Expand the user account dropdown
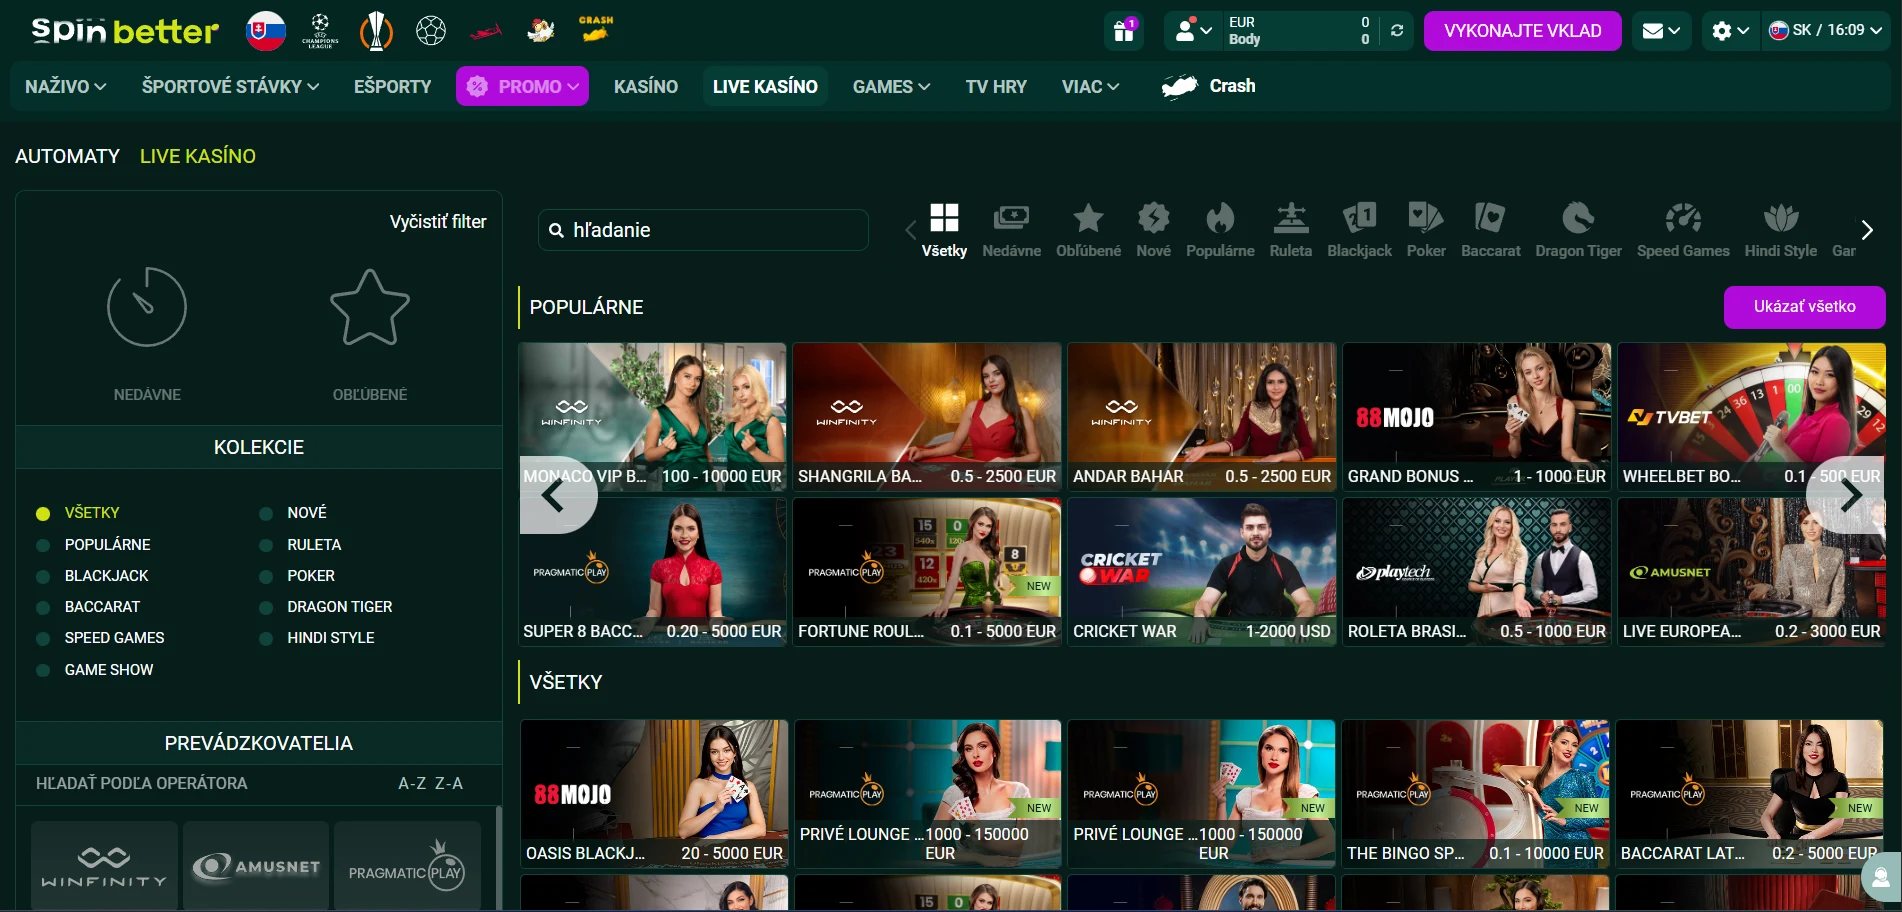Screen dimensions: 1902x912 (x=1193, y=31)
